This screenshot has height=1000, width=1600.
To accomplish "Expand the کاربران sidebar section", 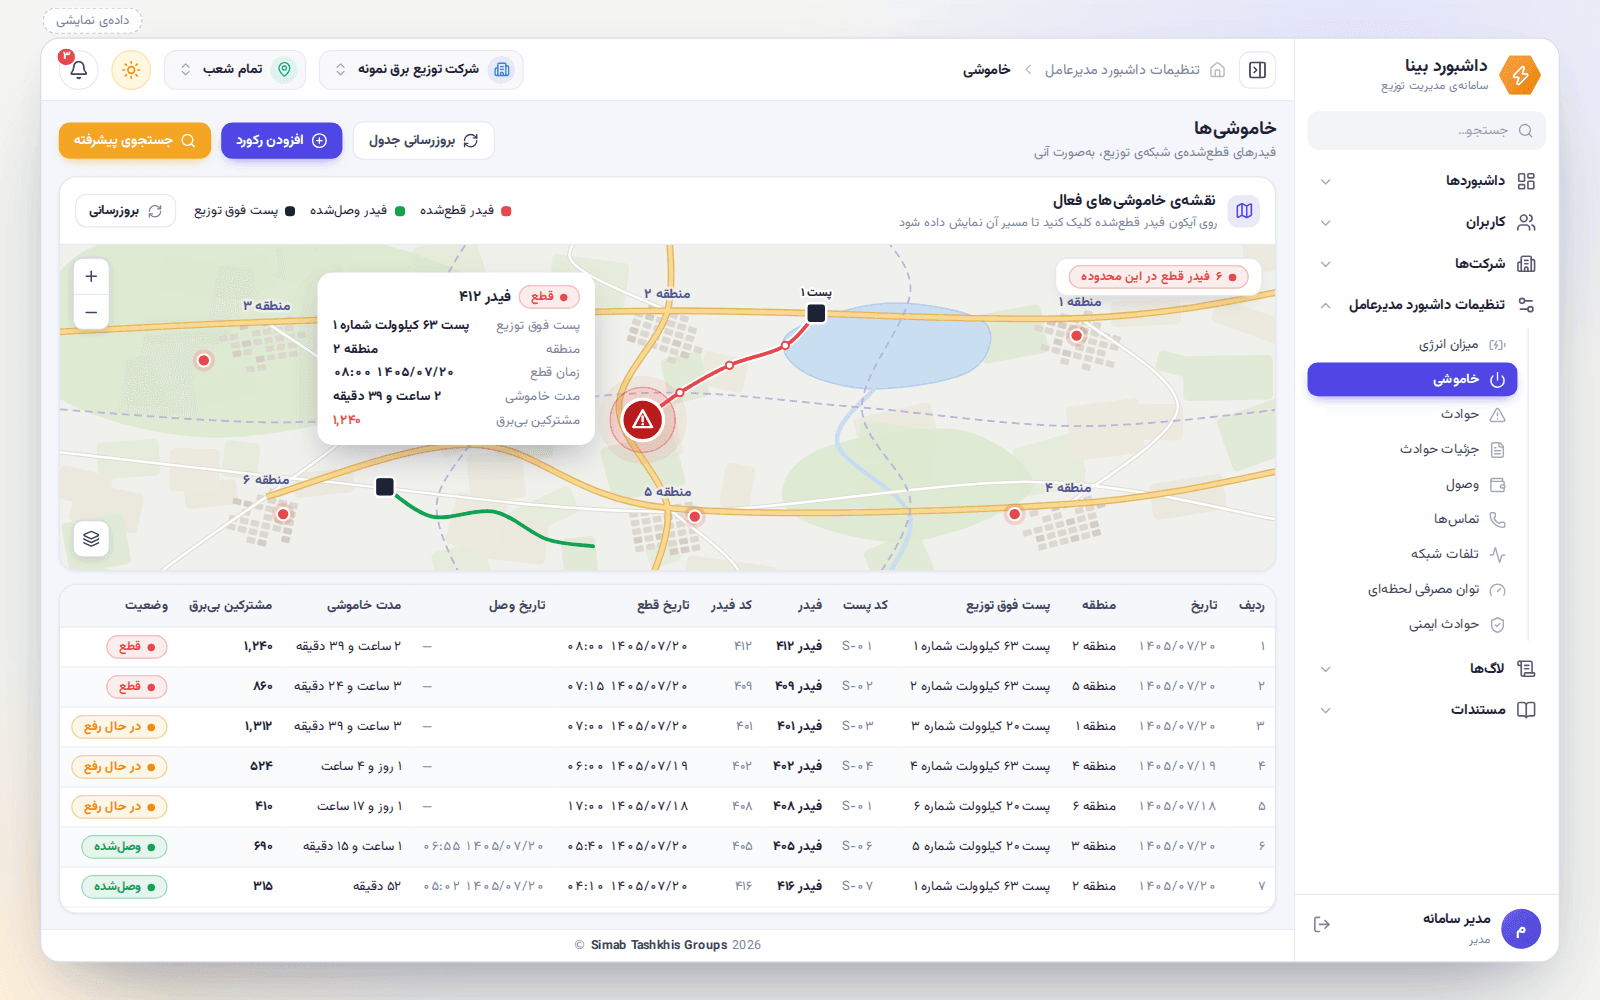I will click(1426, 222).
